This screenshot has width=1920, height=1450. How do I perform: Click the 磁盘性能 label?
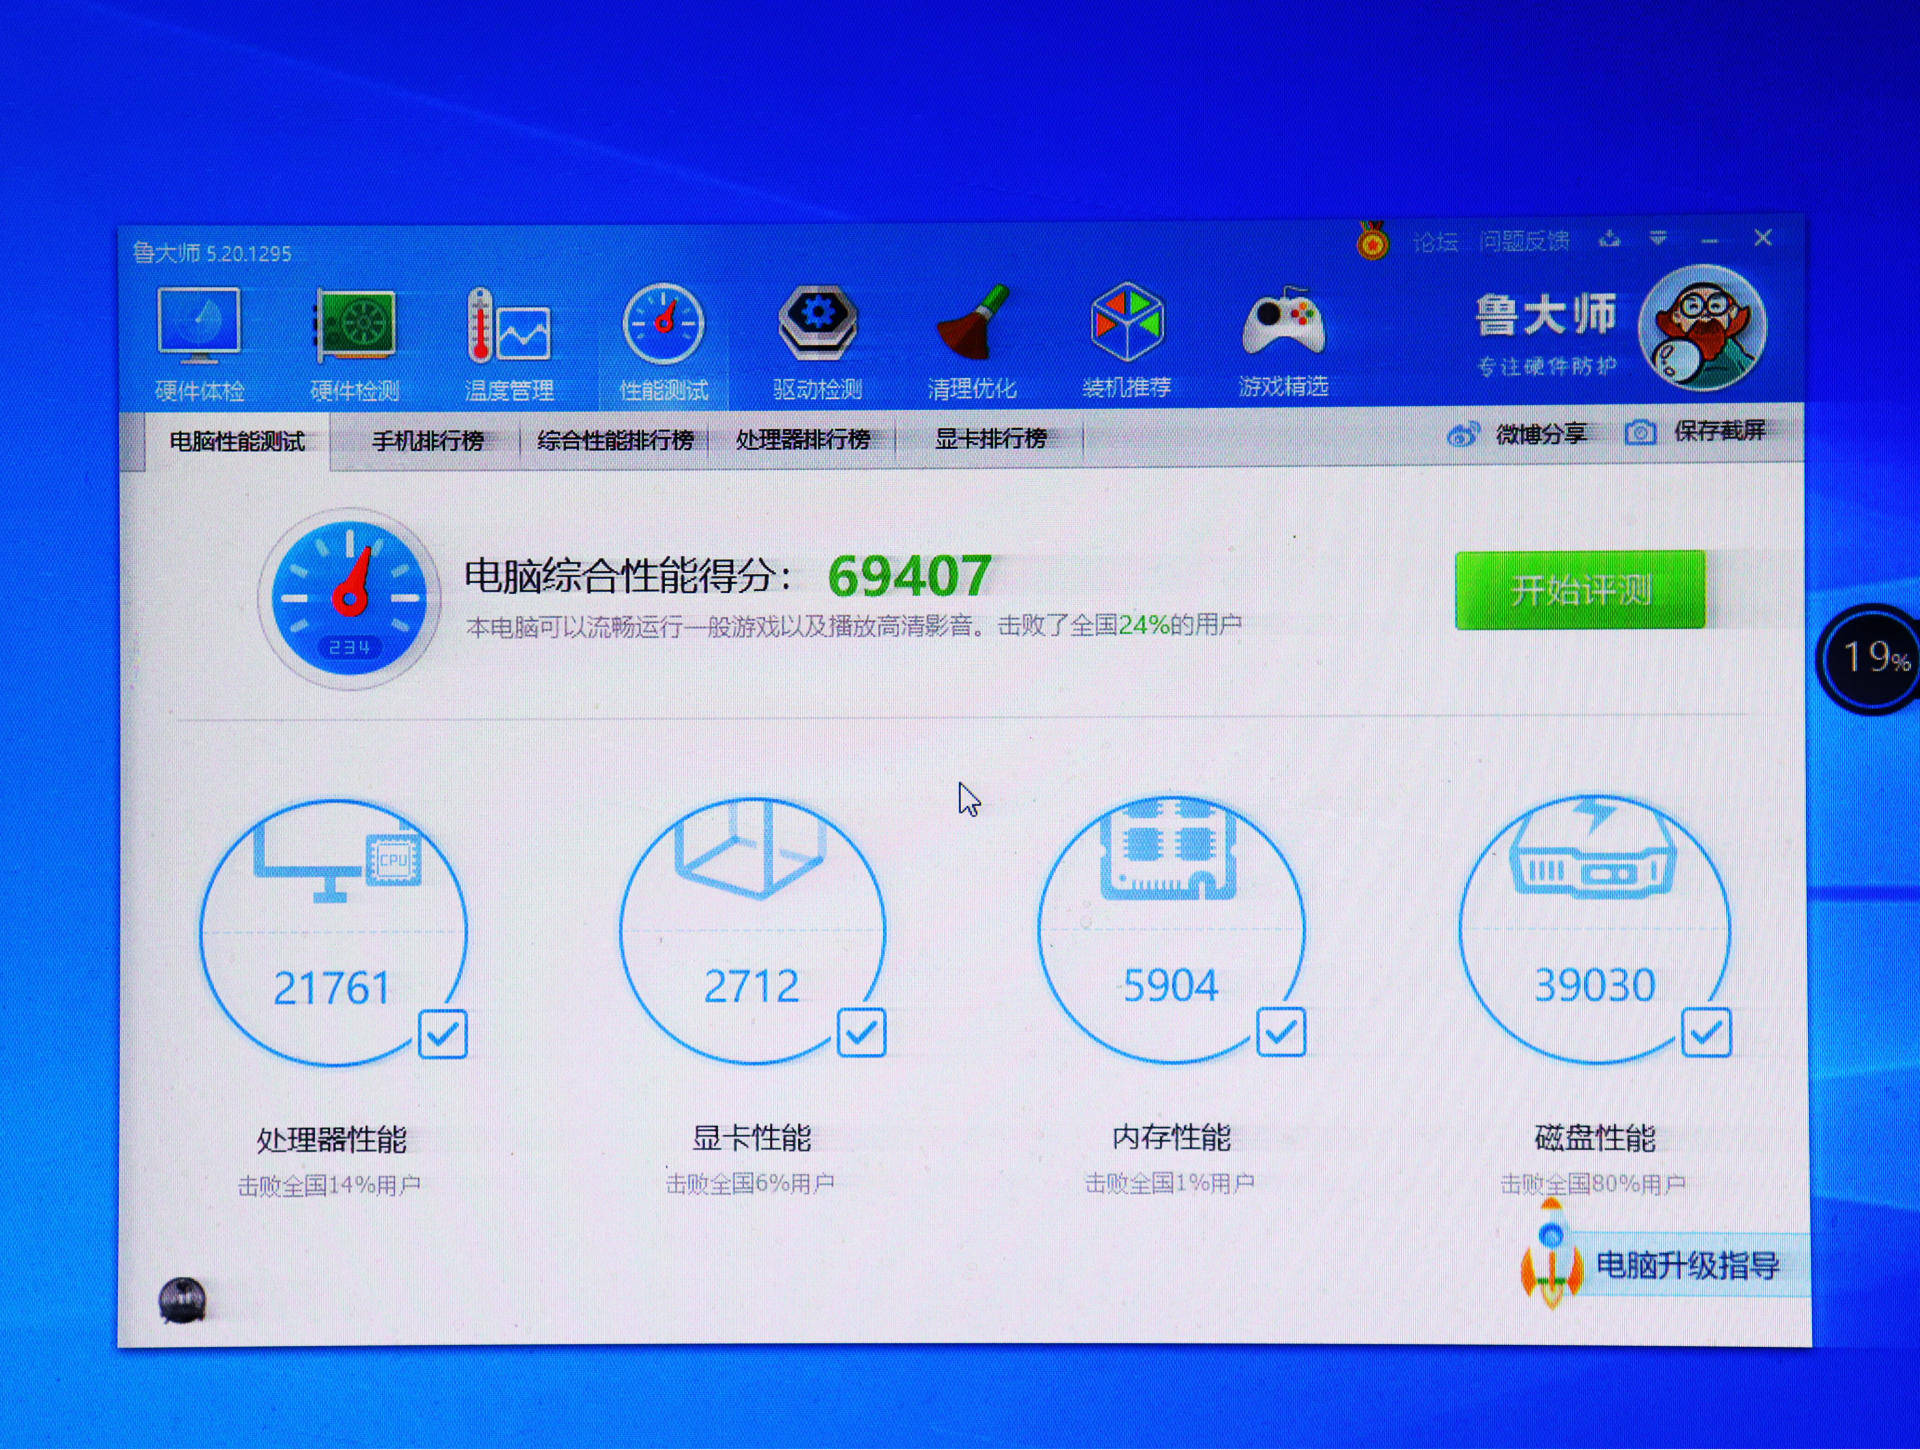click(x=1595, y=1137)
